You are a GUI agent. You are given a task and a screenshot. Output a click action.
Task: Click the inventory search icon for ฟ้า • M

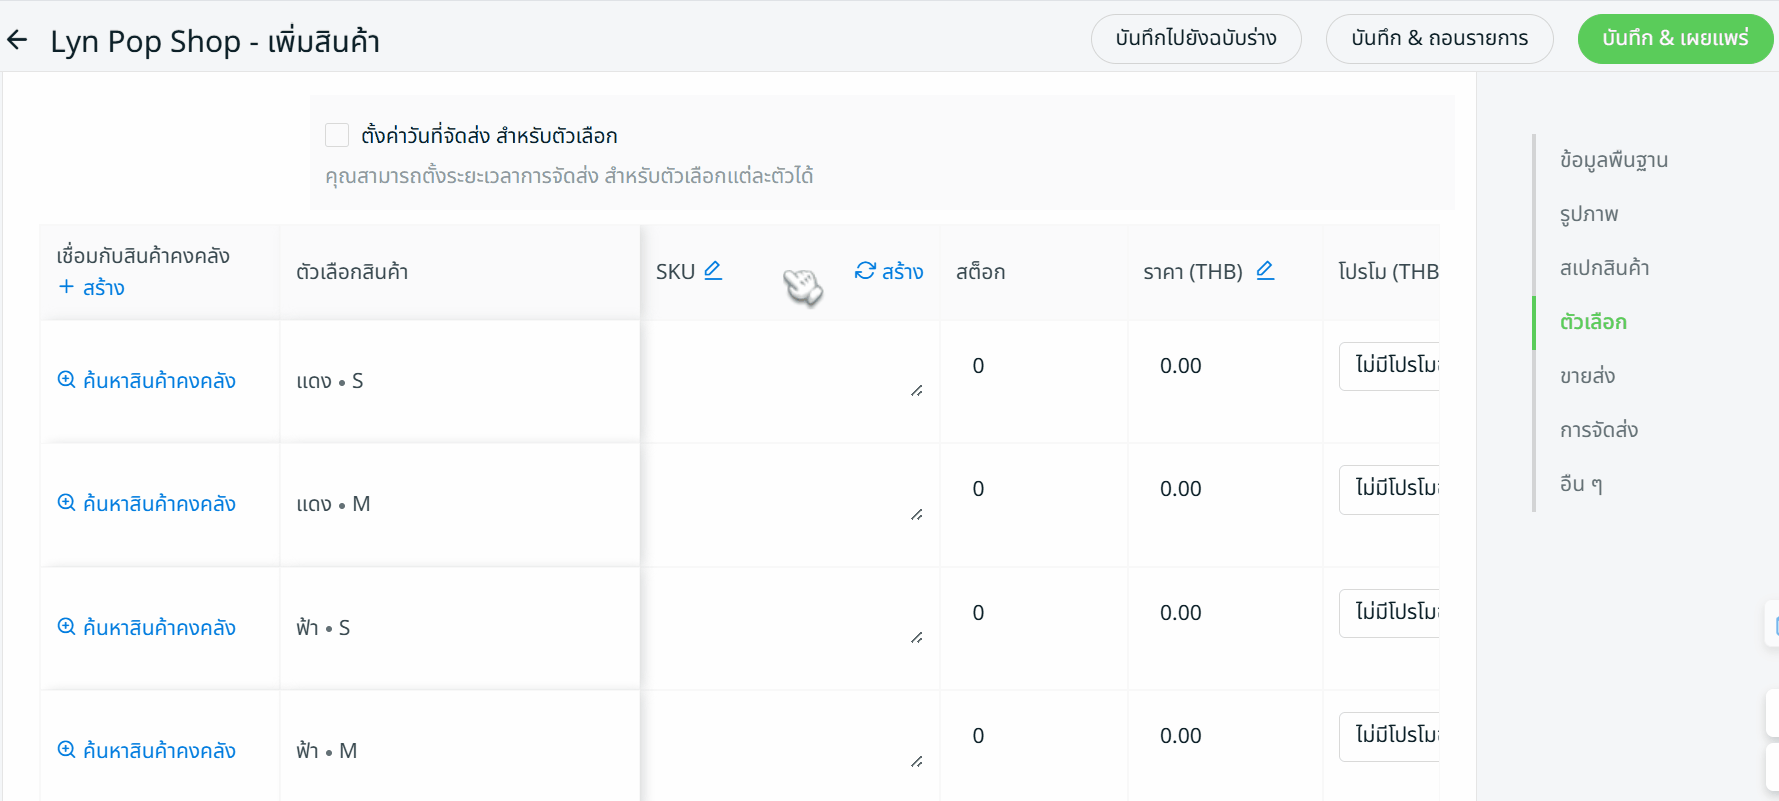pyautogui.click(x=66, y=750)
